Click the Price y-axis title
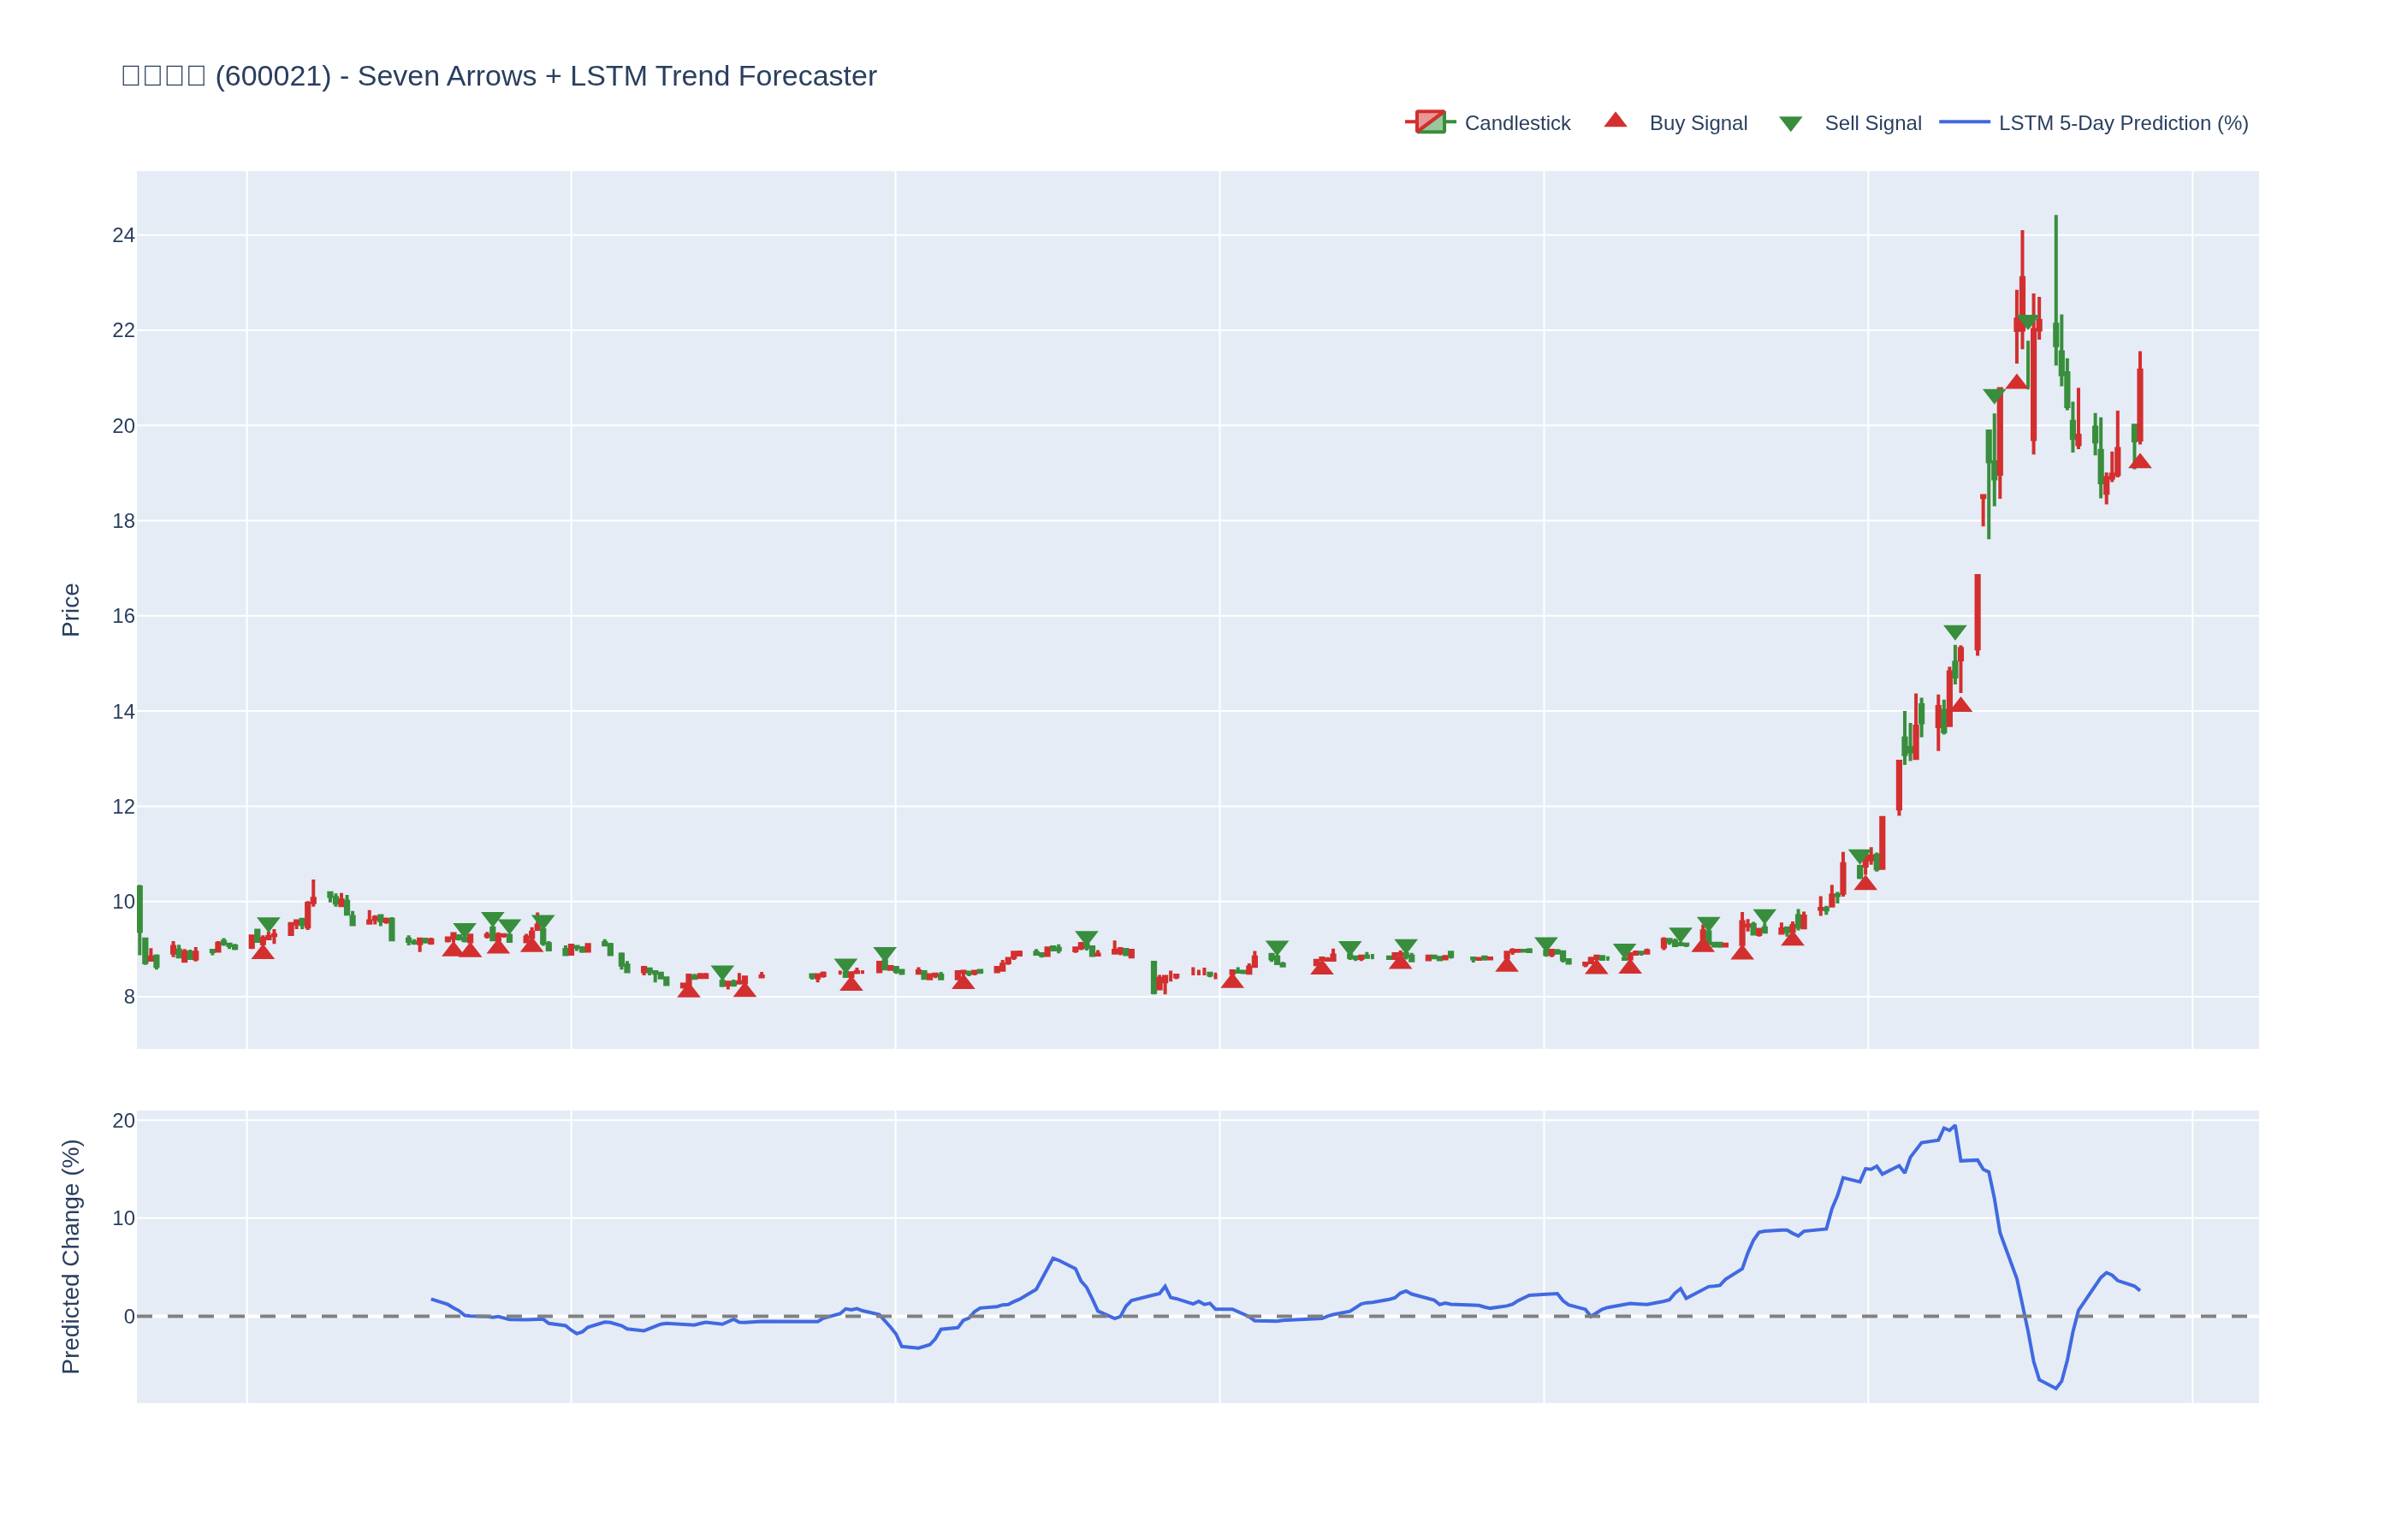This screenshot has width=2396, height=1540. click(71, 610)
